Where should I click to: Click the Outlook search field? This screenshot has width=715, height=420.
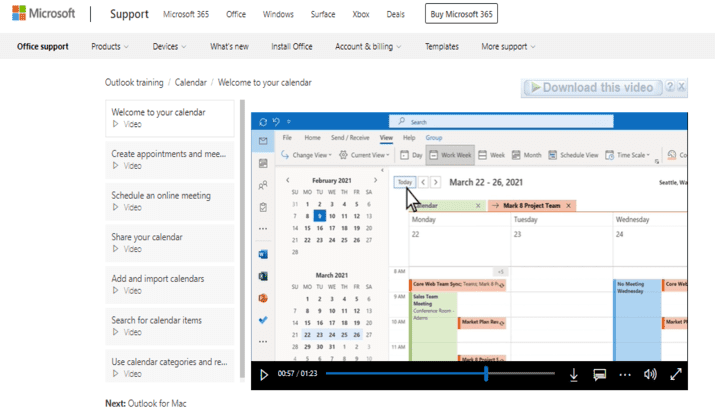click(501, 122)
